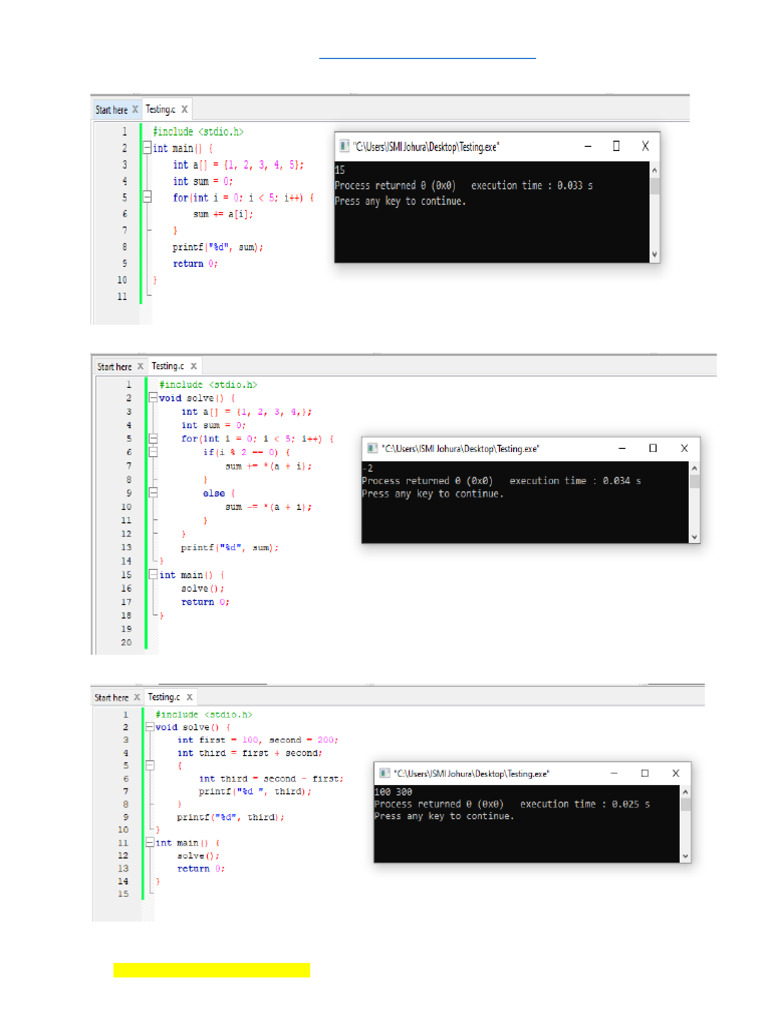Click the console output text '100 300'

(x=393, y=792)
